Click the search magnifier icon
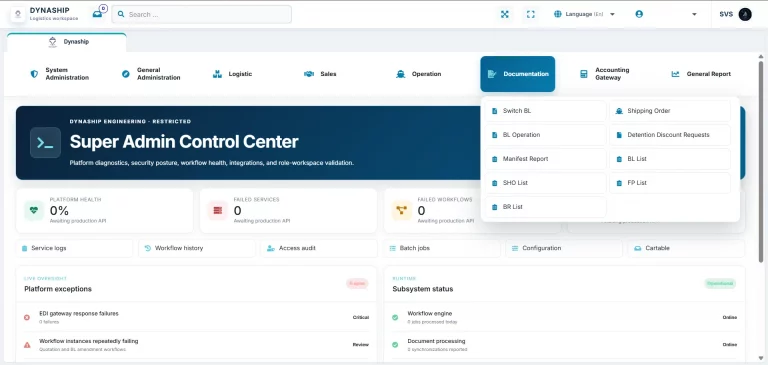Screen dimensions: 768x365 [x=121, y=14]
